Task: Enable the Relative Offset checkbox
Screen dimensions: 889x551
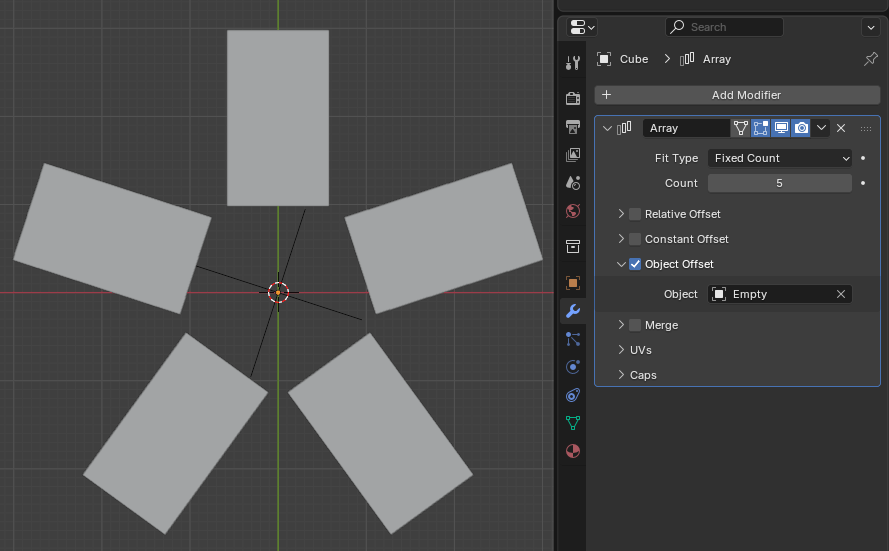Action: 635,214
